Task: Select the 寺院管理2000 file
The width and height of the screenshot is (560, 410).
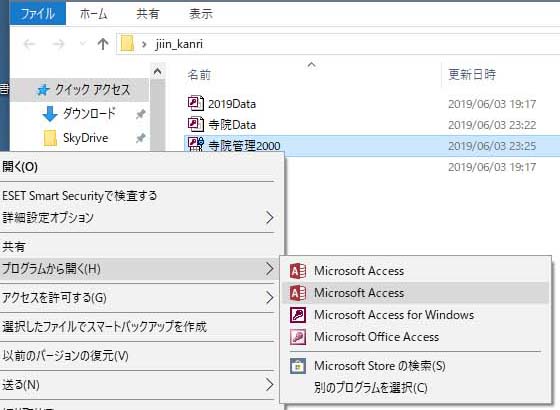Action: coord(244,146)
